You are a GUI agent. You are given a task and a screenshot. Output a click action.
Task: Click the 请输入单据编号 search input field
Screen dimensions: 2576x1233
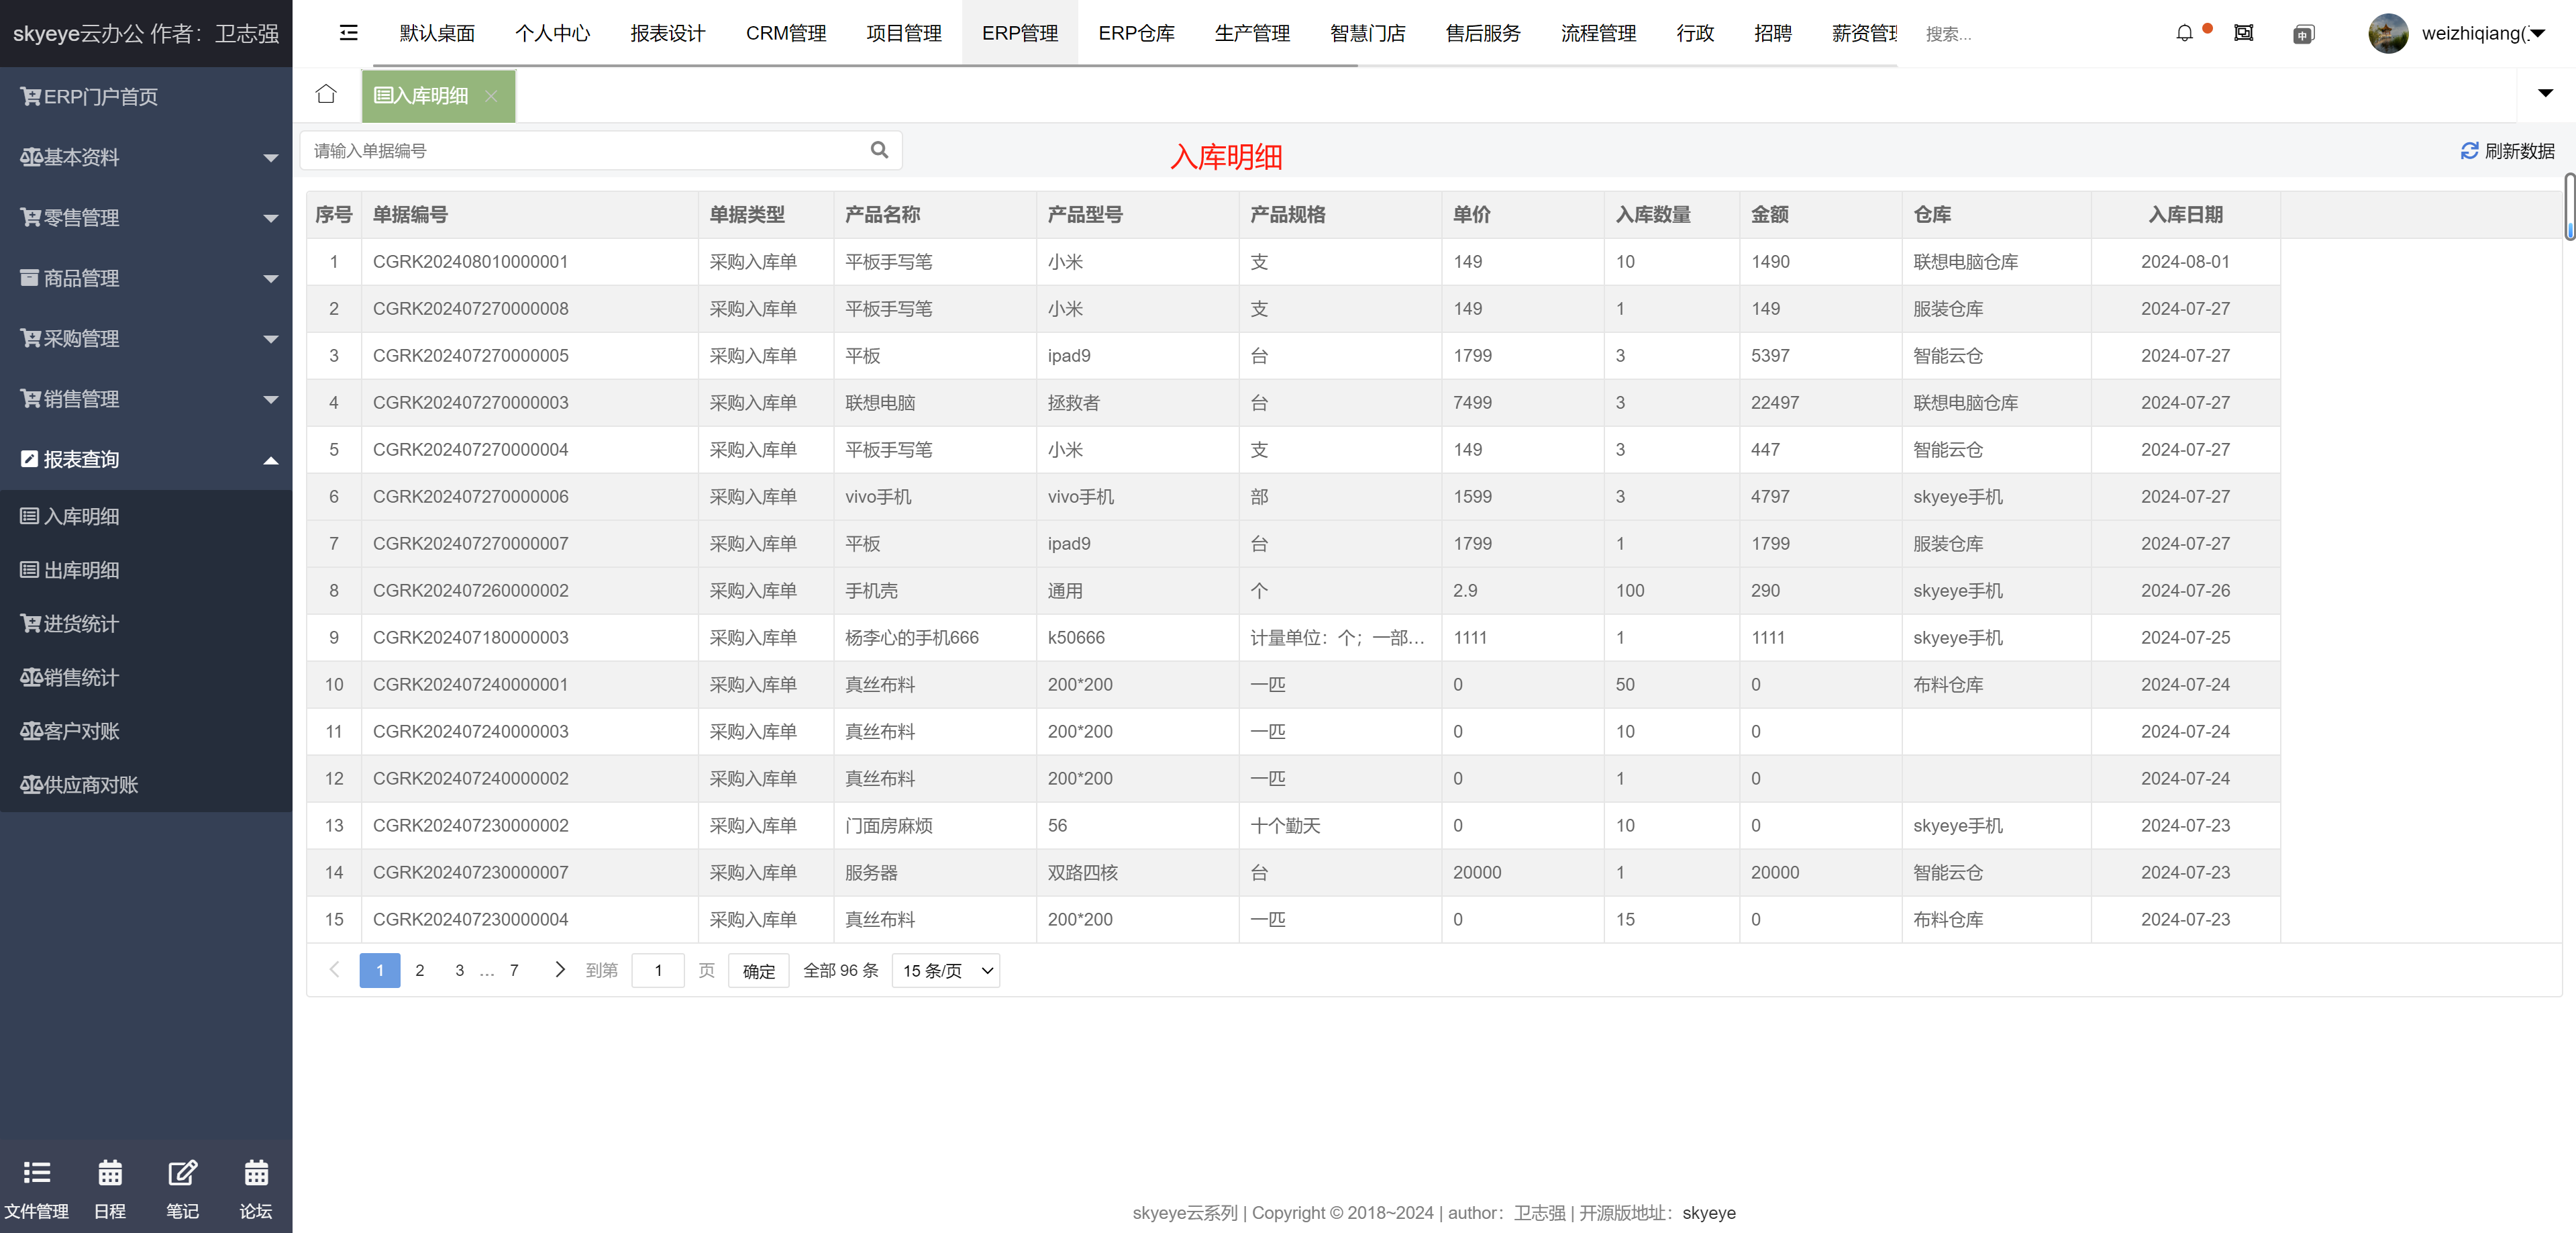click(585, 151)
